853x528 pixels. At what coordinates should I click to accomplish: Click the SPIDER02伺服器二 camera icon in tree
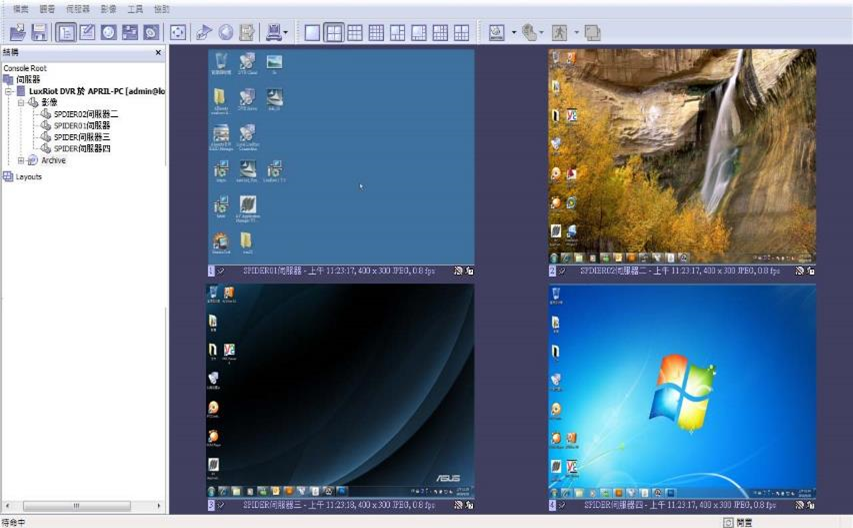[44, 114]
